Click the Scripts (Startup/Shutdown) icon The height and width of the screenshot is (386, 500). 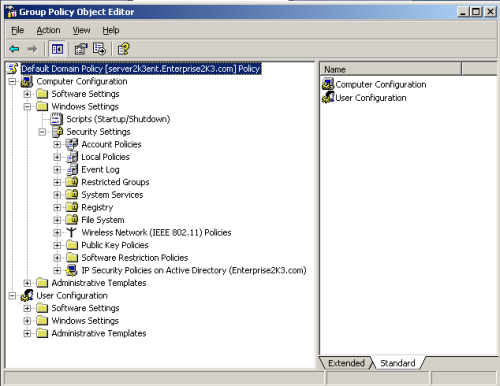coord(56,119)
